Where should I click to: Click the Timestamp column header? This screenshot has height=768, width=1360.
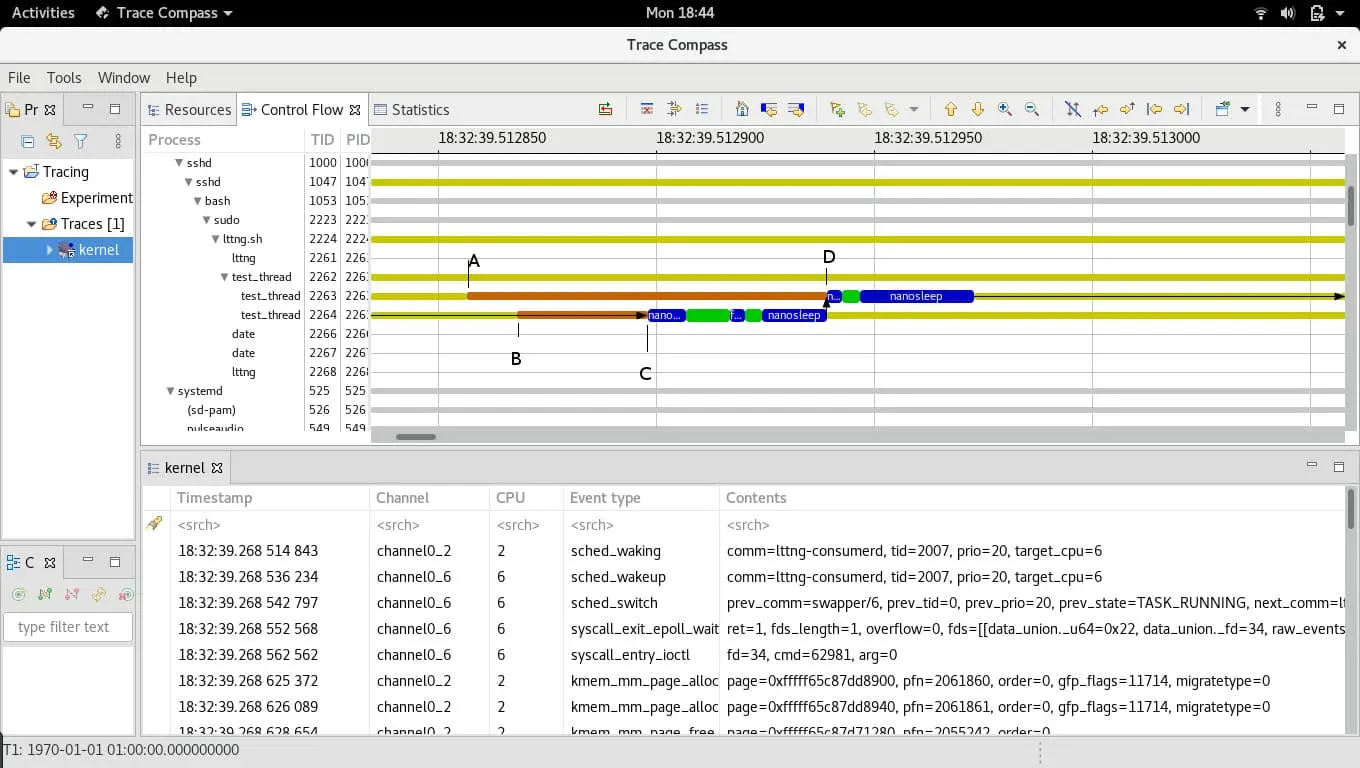click(x=270, y=498)
